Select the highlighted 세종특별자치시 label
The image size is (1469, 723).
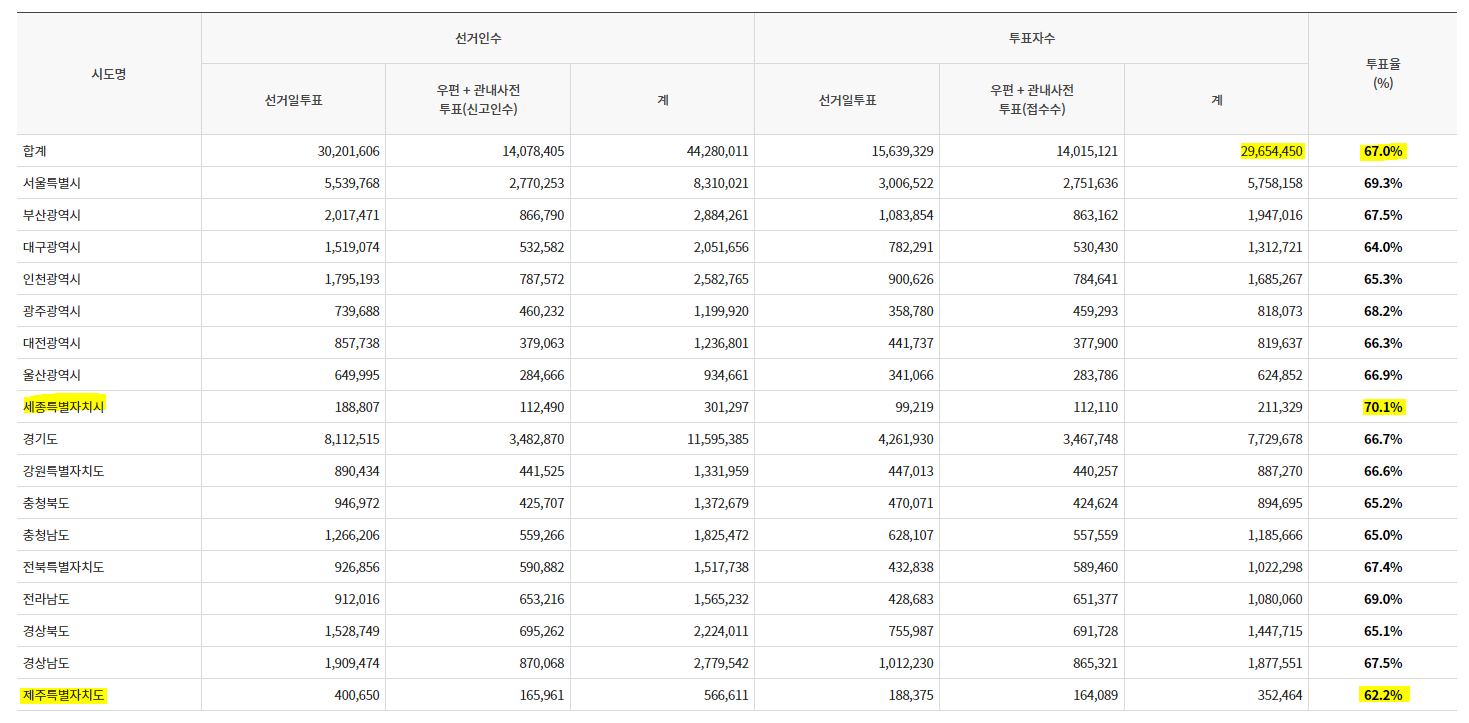coord(64,407)
